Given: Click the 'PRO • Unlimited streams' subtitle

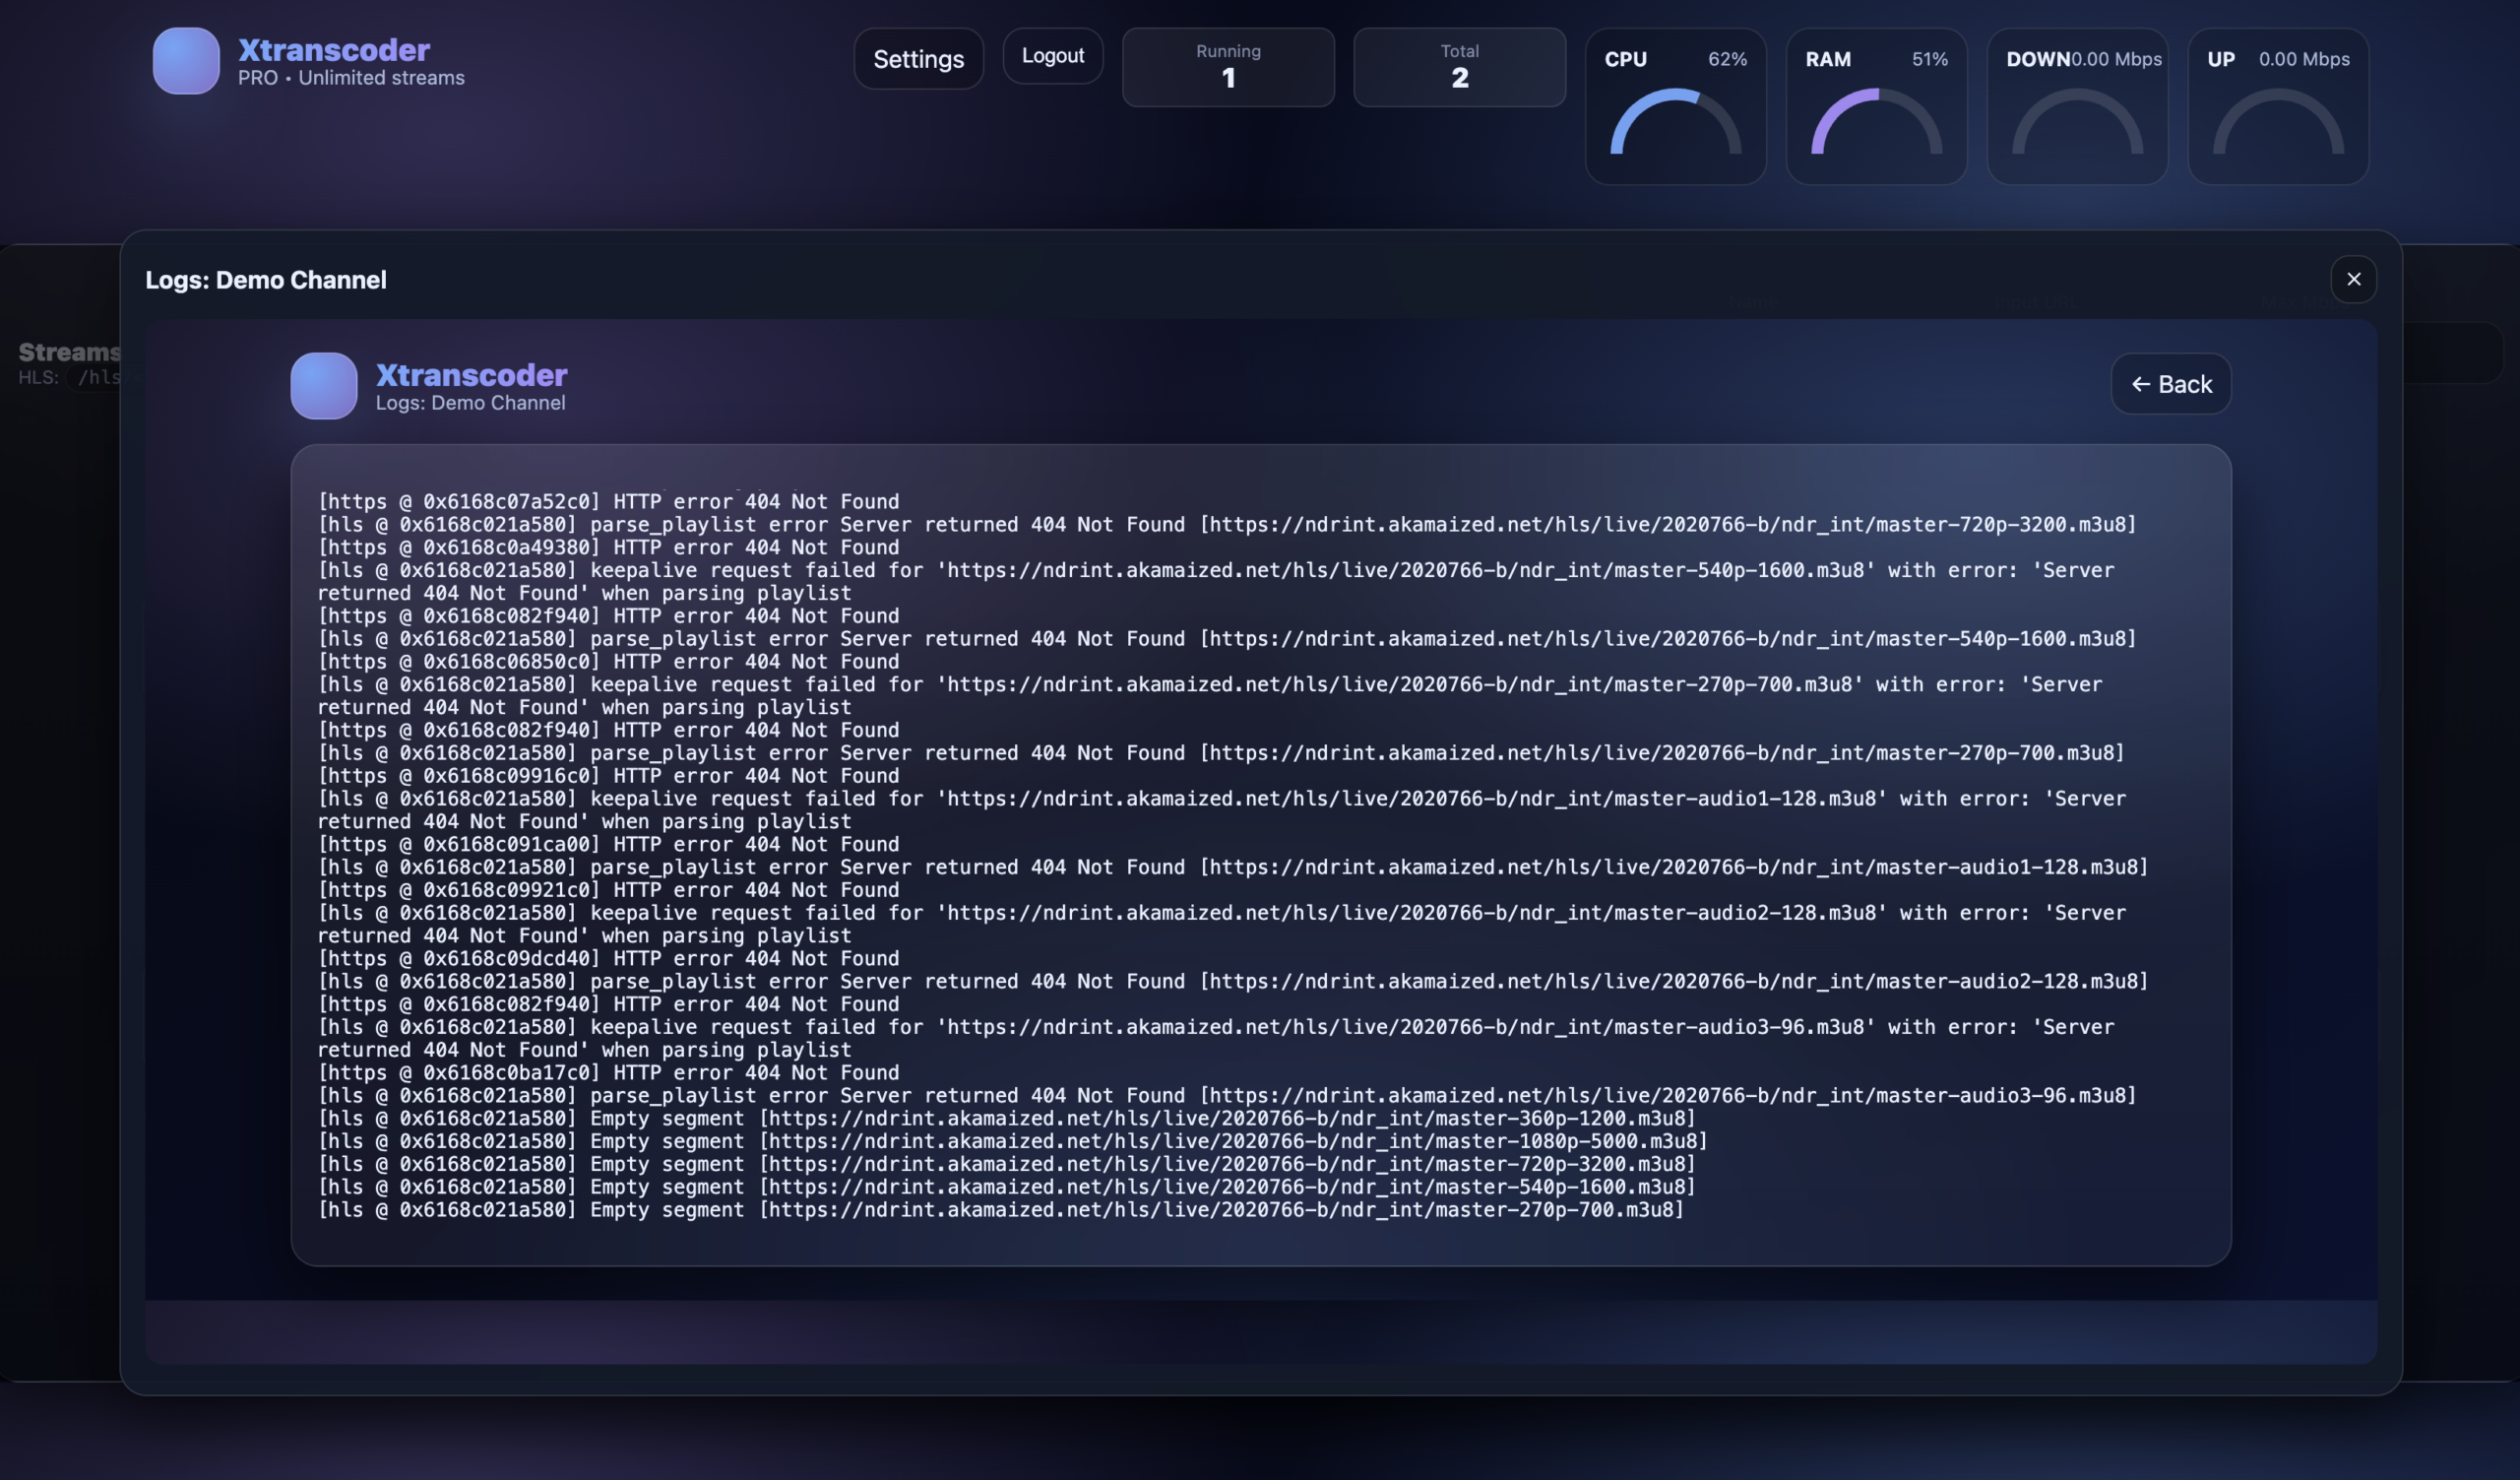Looking at the screenshot, I should [351, 78].
